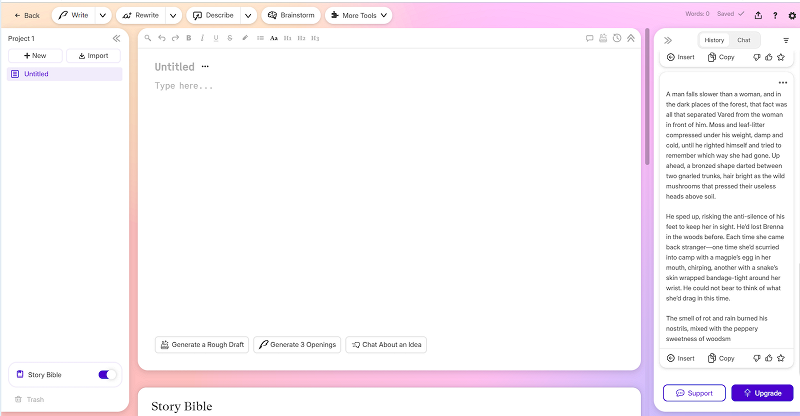This screenshot has height=416, width=800.
Task: Copy the Vared story text from lower card
Action: point(721,358)
